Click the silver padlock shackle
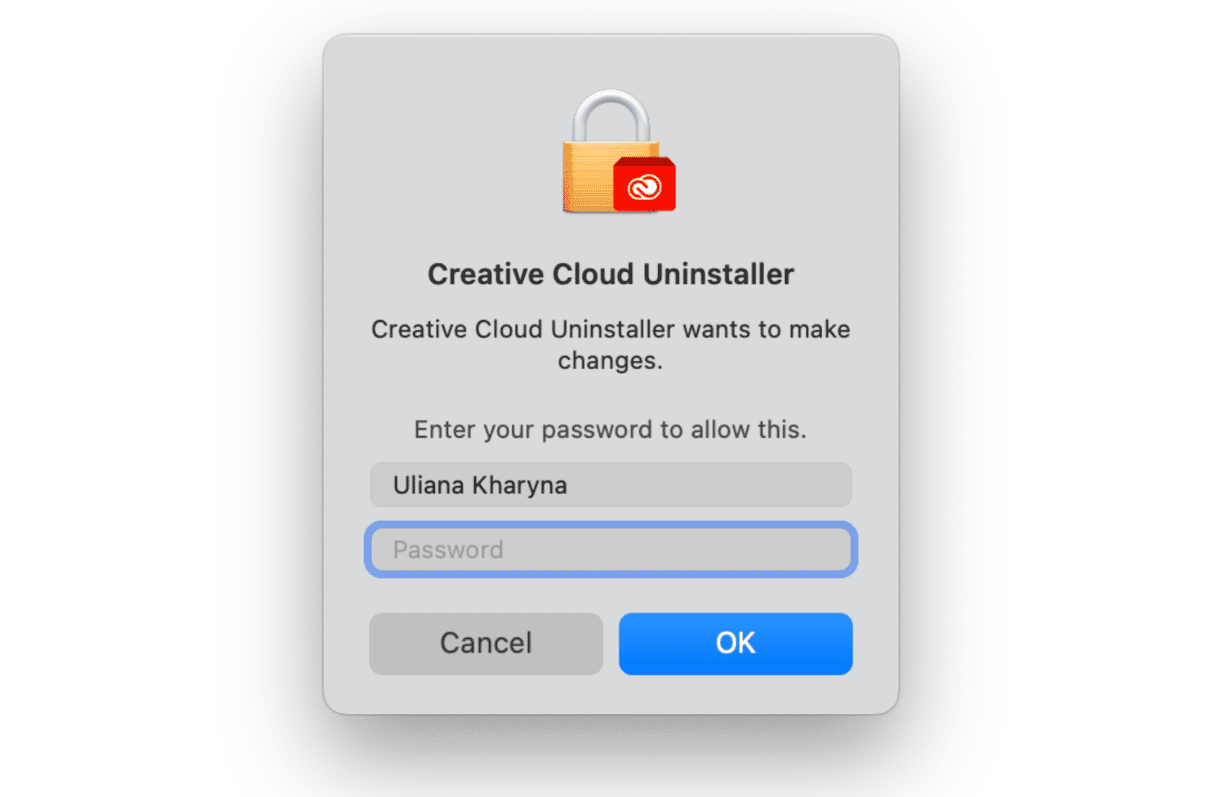This screenshot has height=797, width=1216. [x=609, y=115]
